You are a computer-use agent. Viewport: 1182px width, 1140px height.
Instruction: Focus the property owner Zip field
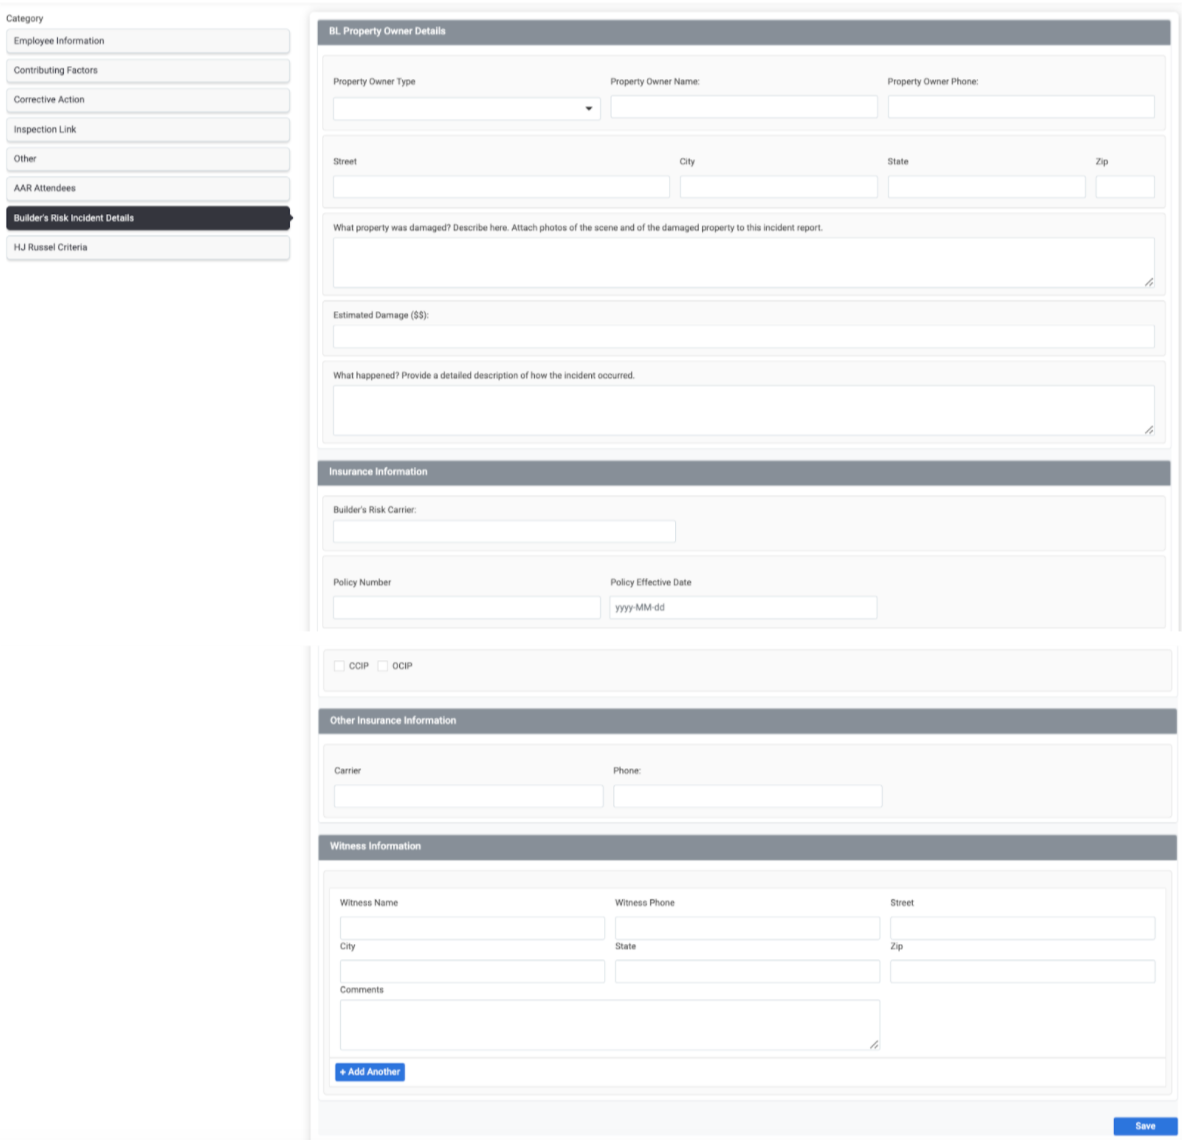pyautogui.click(x=1125, y=187)
